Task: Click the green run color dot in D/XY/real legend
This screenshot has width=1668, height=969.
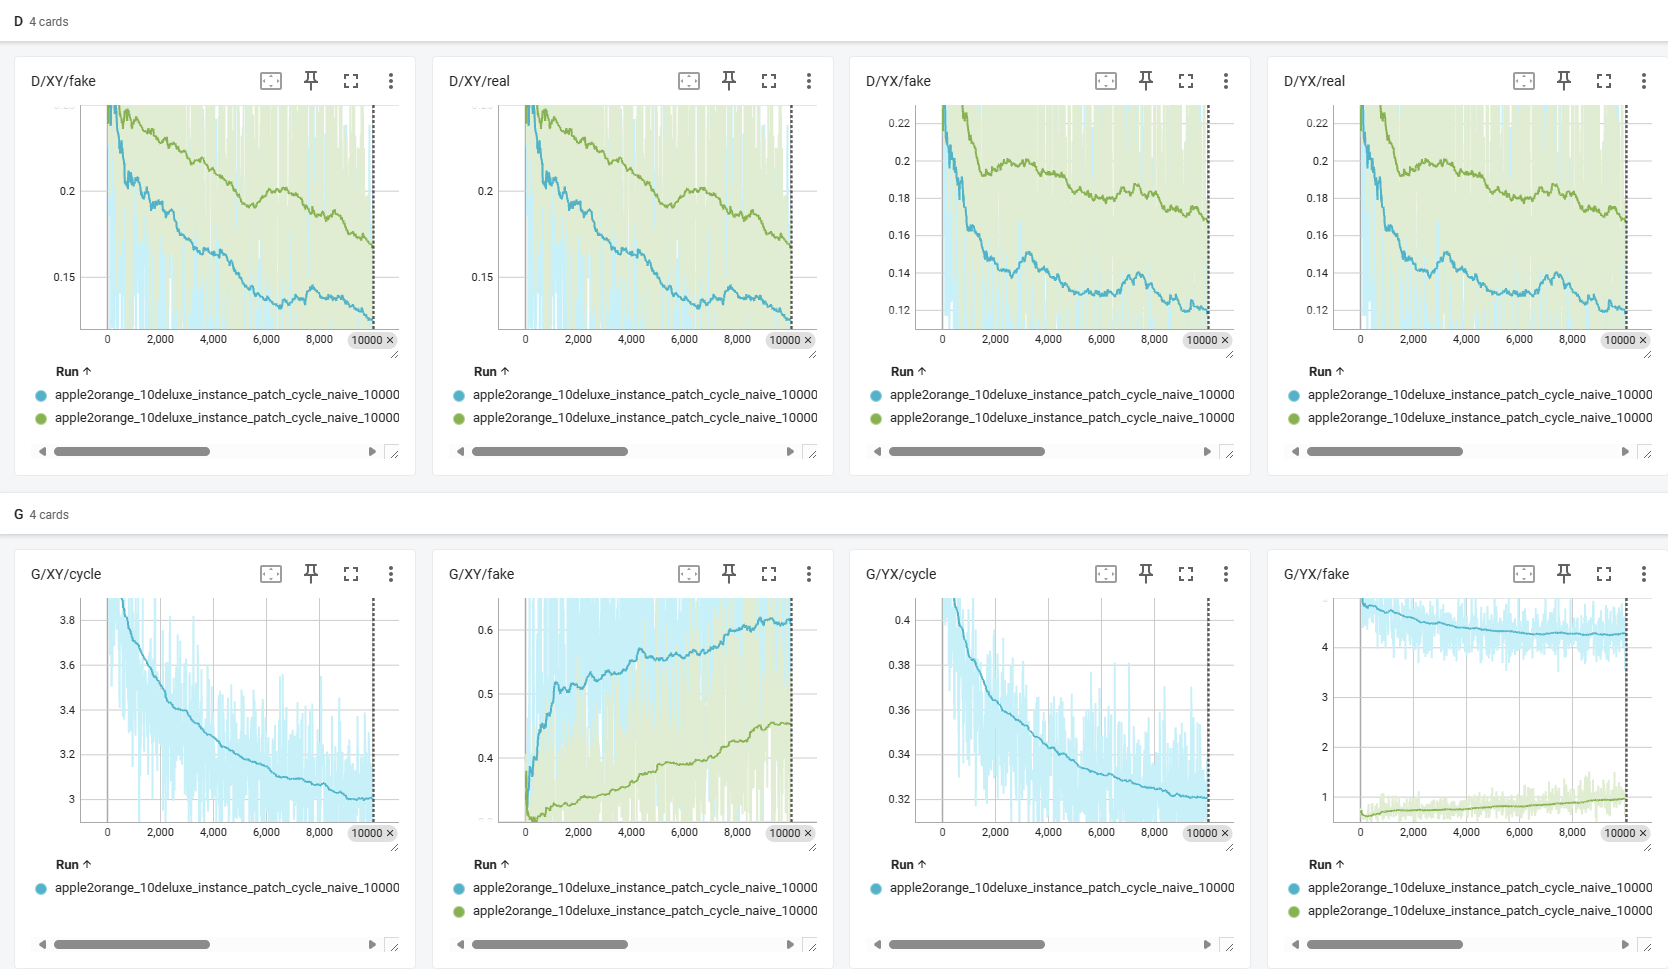Action: 459,419
